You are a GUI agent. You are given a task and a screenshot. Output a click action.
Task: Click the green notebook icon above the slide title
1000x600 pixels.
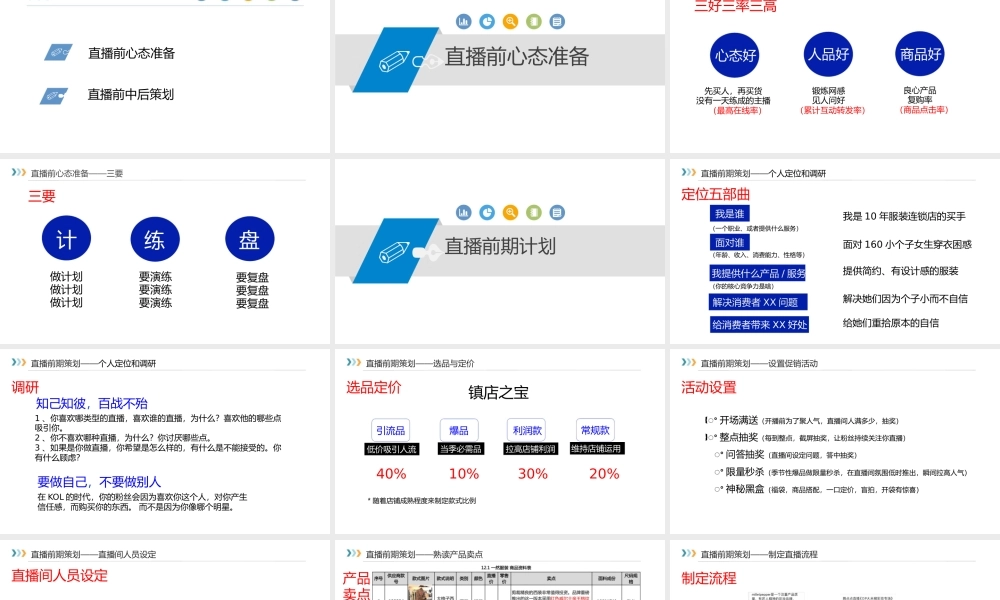pos(533,21)
